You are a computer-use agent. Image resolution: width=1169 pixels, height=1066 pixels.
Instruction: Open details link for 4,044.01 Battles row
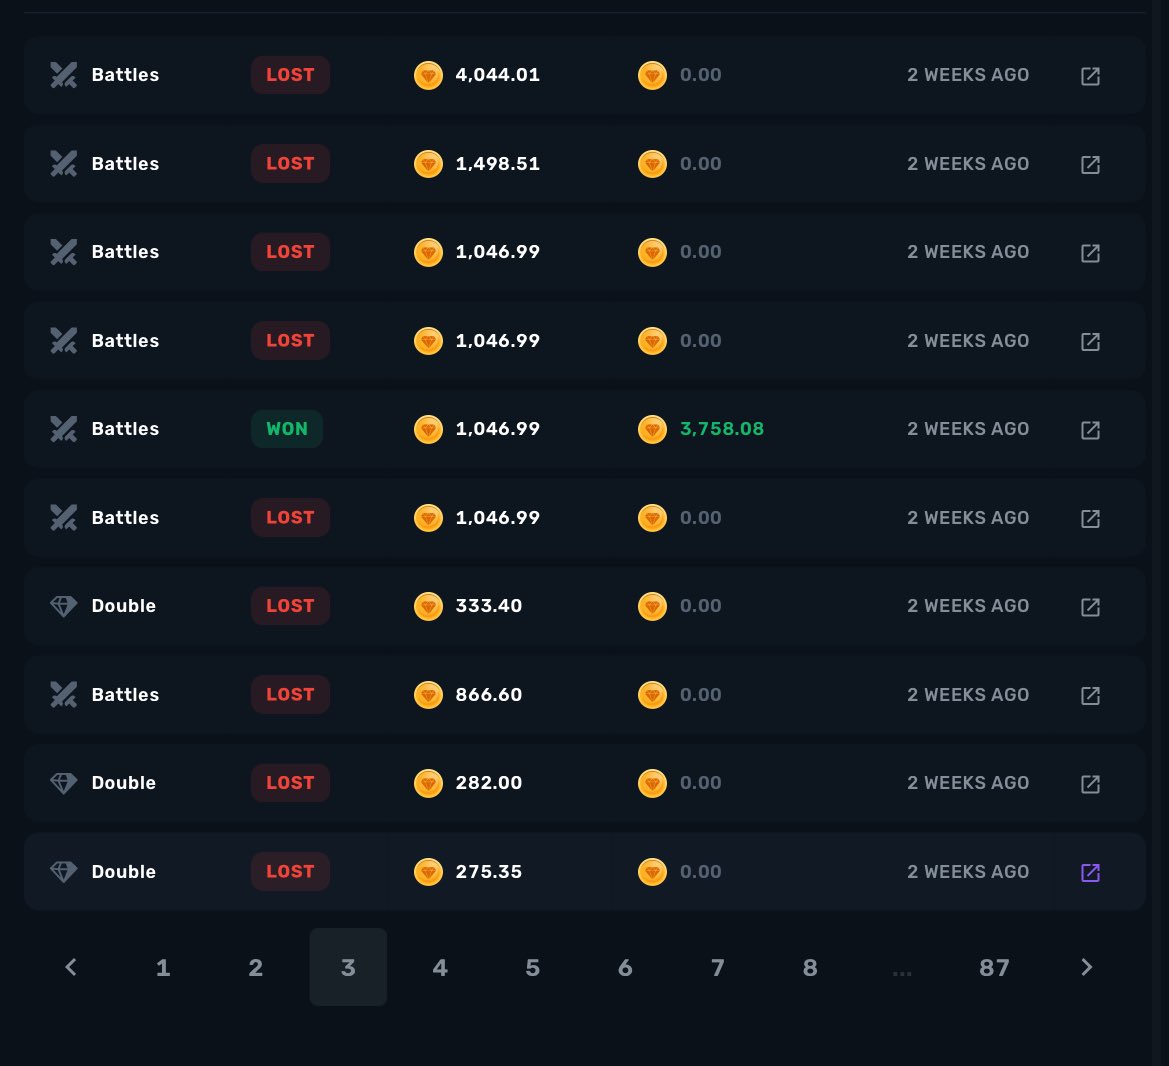pos(1090,75)
